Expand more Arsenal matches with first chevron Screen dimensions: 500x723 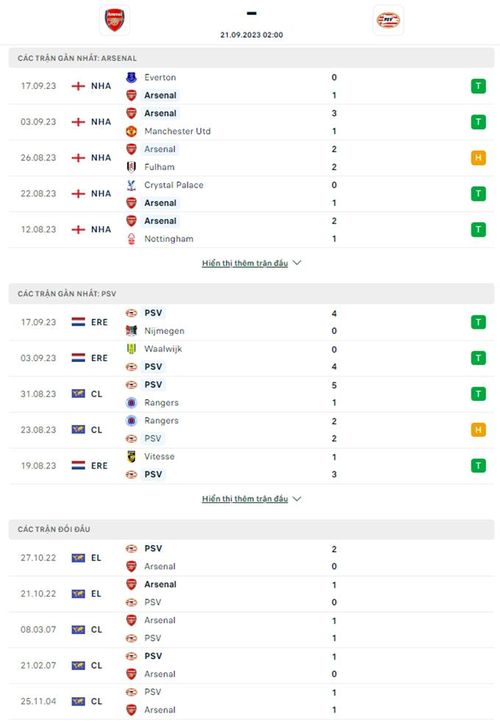pyautogui.click(x=297, y=263)
